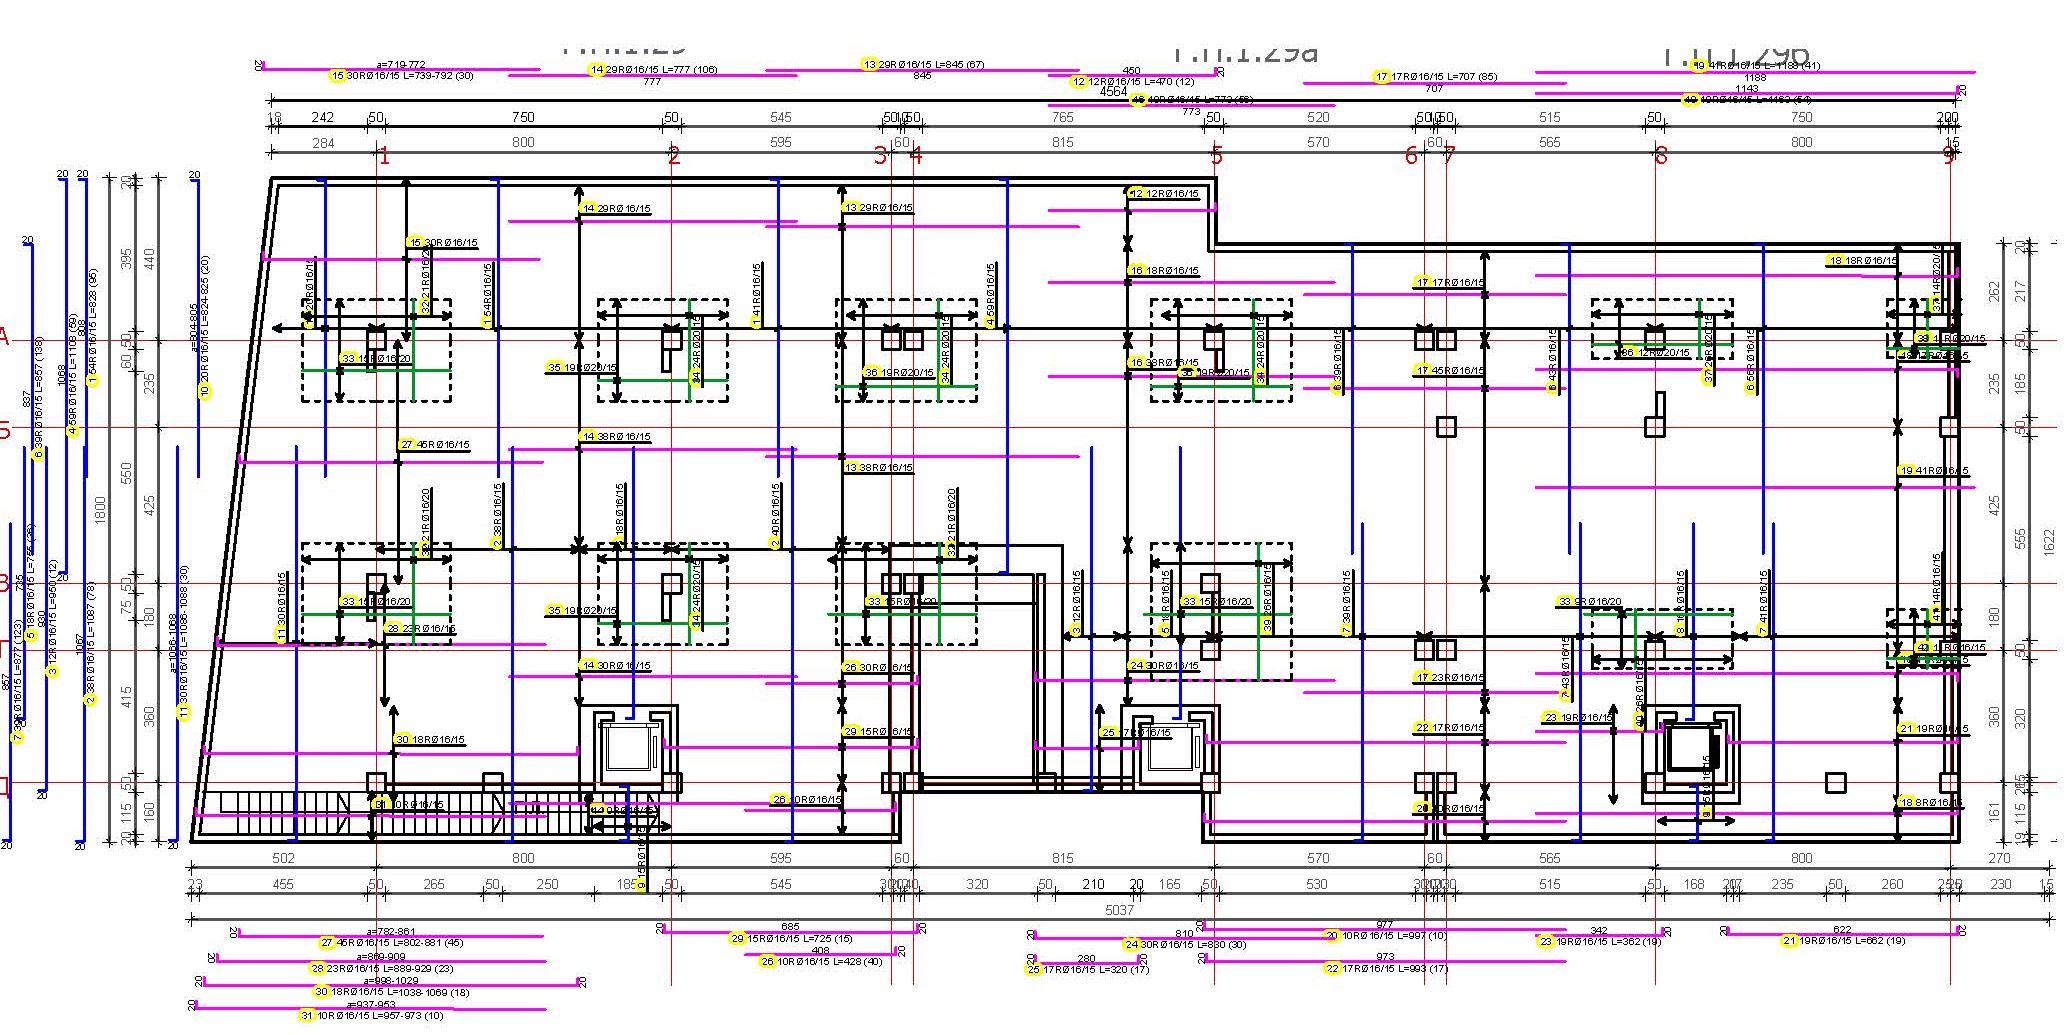The image size is (2070, 1035).
Task: Click yellow marker 17 beside L=707 label
Action: pos(1382,77)
